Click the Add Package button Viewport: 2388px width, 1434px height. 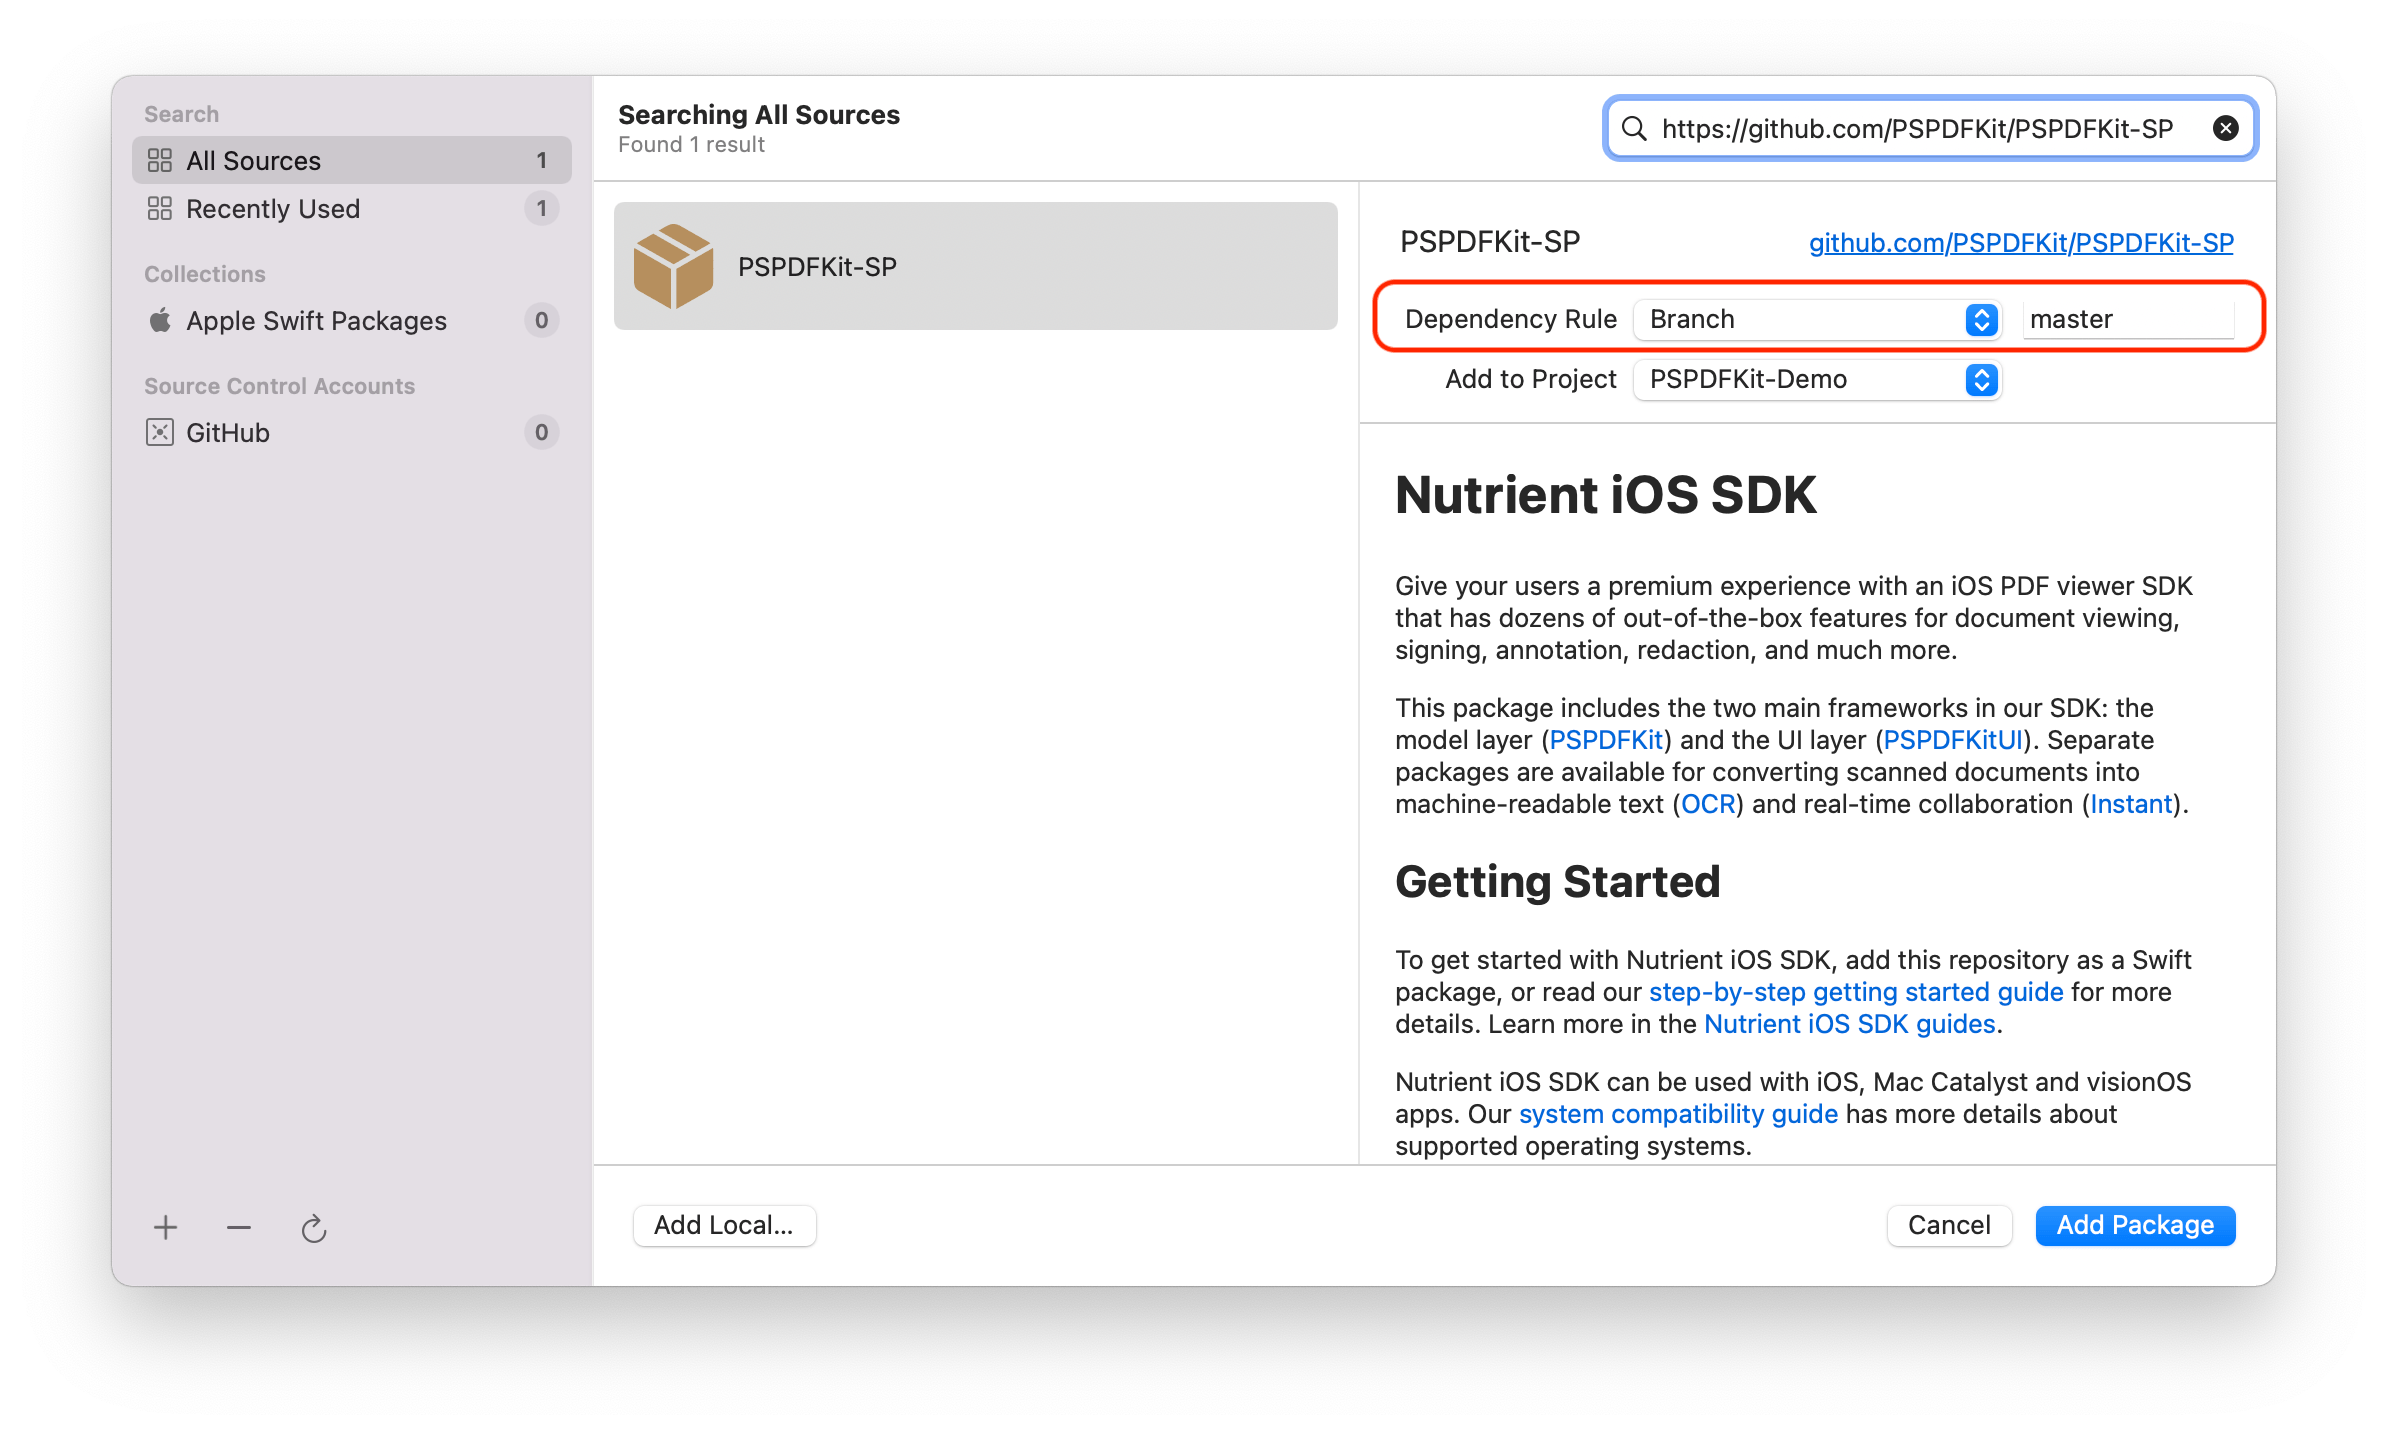2135,1225
